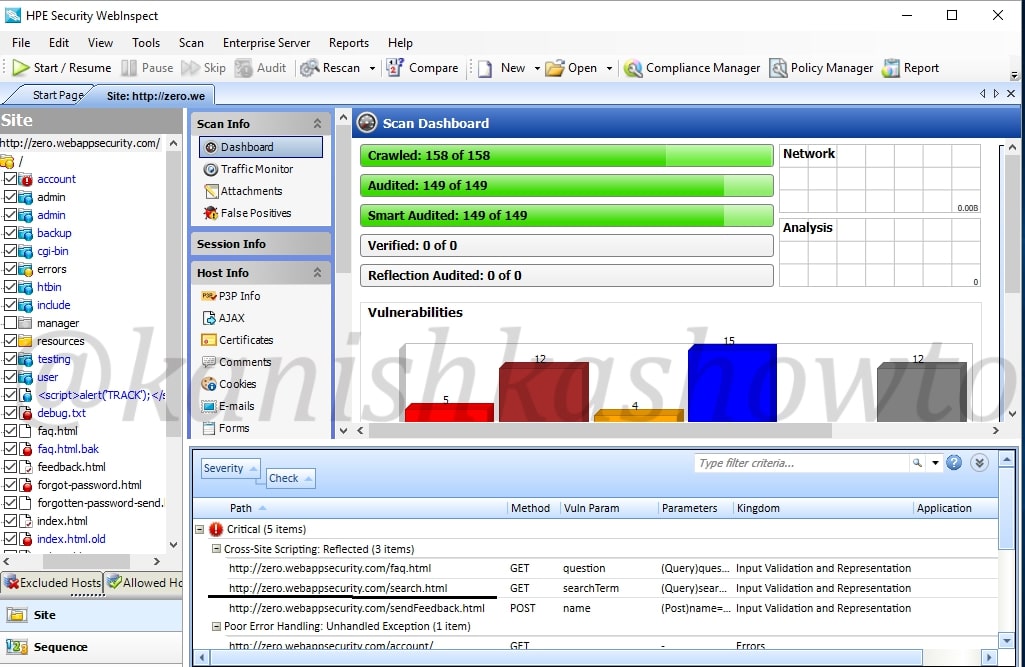Open the File menu
Viewport: 1025px width, 667px height.
pyautogui.click(x=21, y=43)
